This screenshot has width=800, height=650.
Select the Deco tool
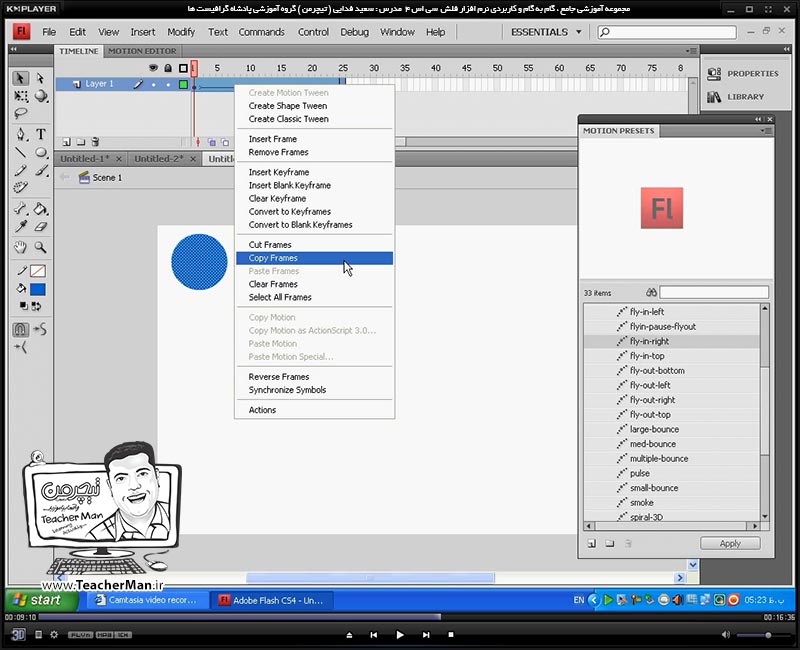pyautogui.click(x=20, y=187)
